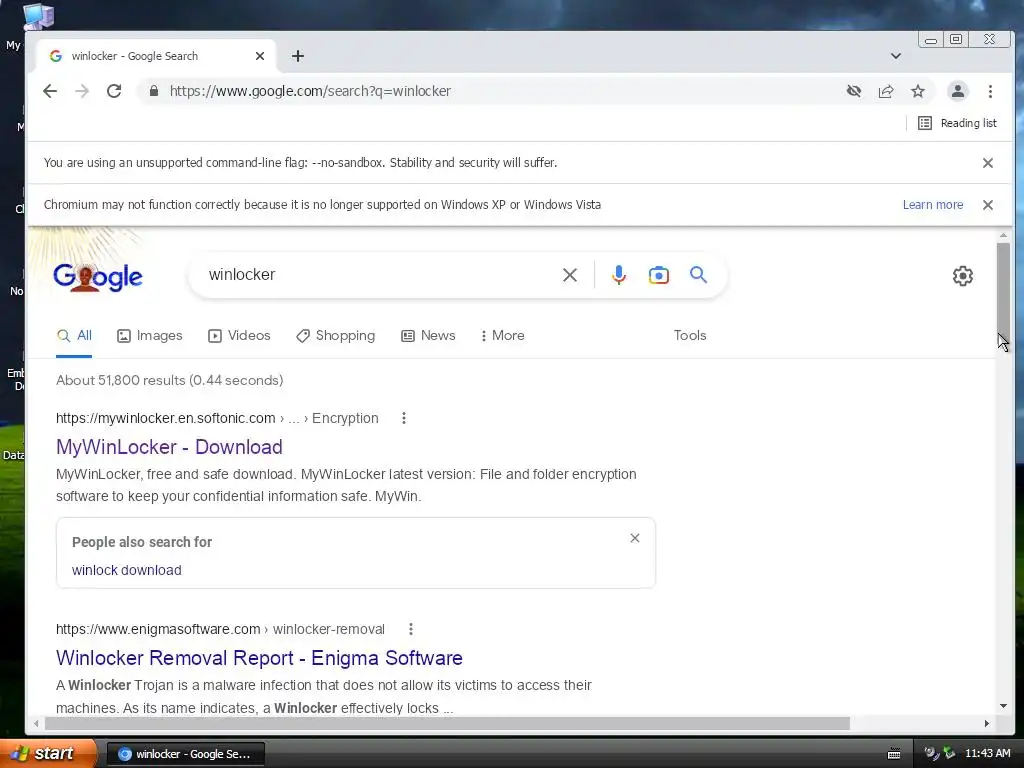Screen dimensions: 1024x768
Task: Open the Windows Start menu
Action: 48,754
